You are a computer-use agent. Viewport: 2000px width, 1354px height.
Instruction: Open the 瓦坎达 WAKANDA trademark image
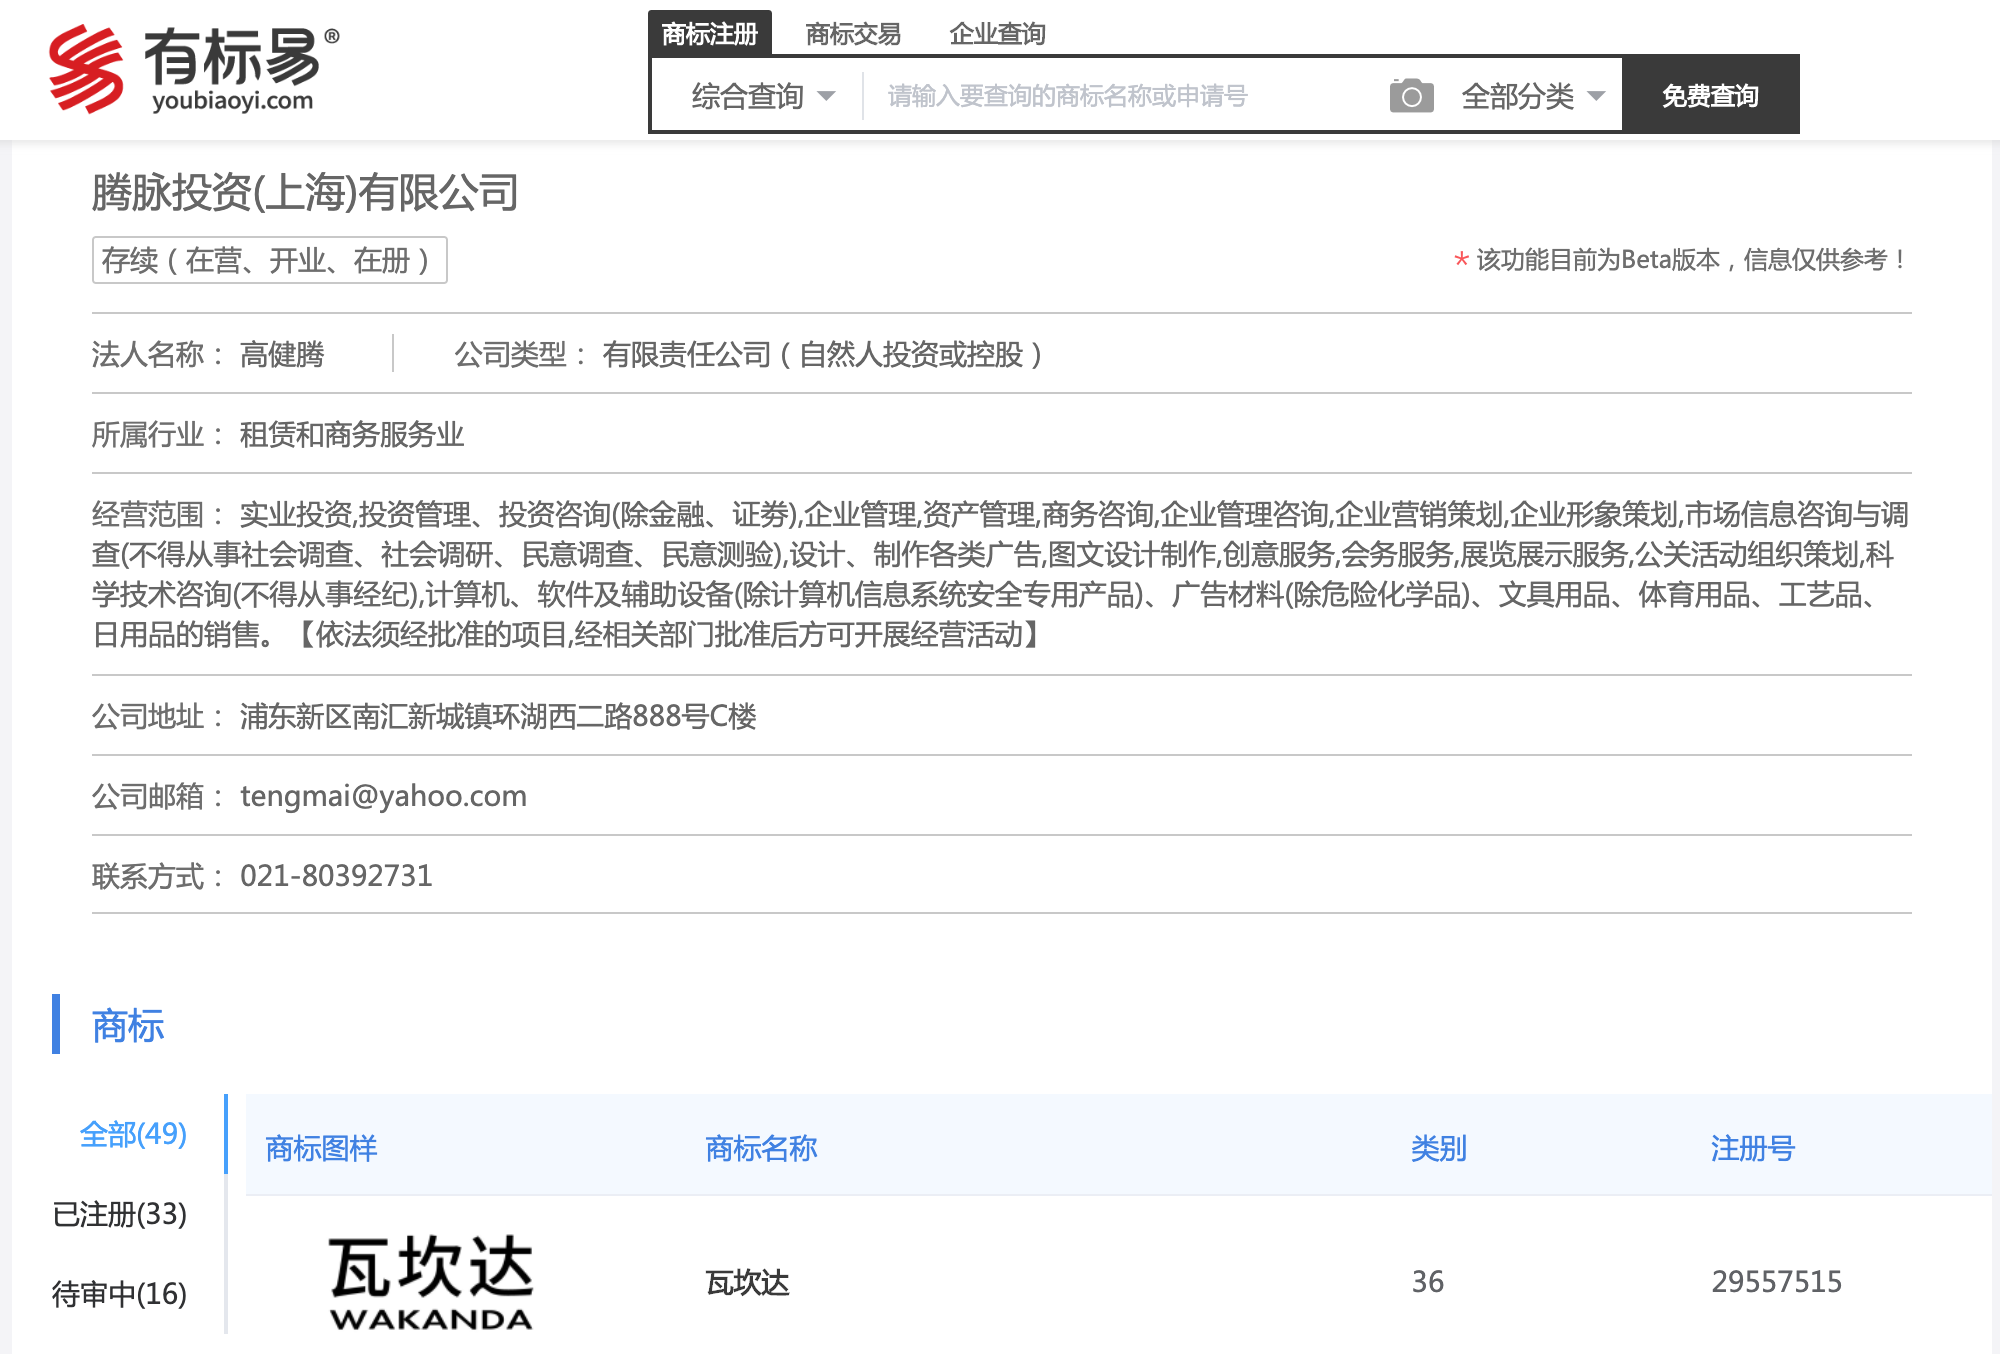[431, 1282]
